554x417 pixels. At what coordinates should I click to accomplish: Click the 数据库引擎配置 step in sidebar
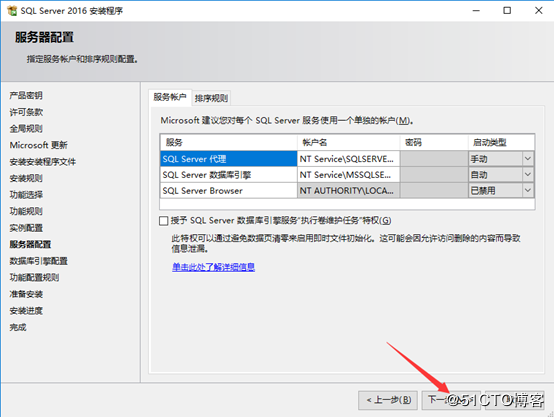click(x=39, y=261)
